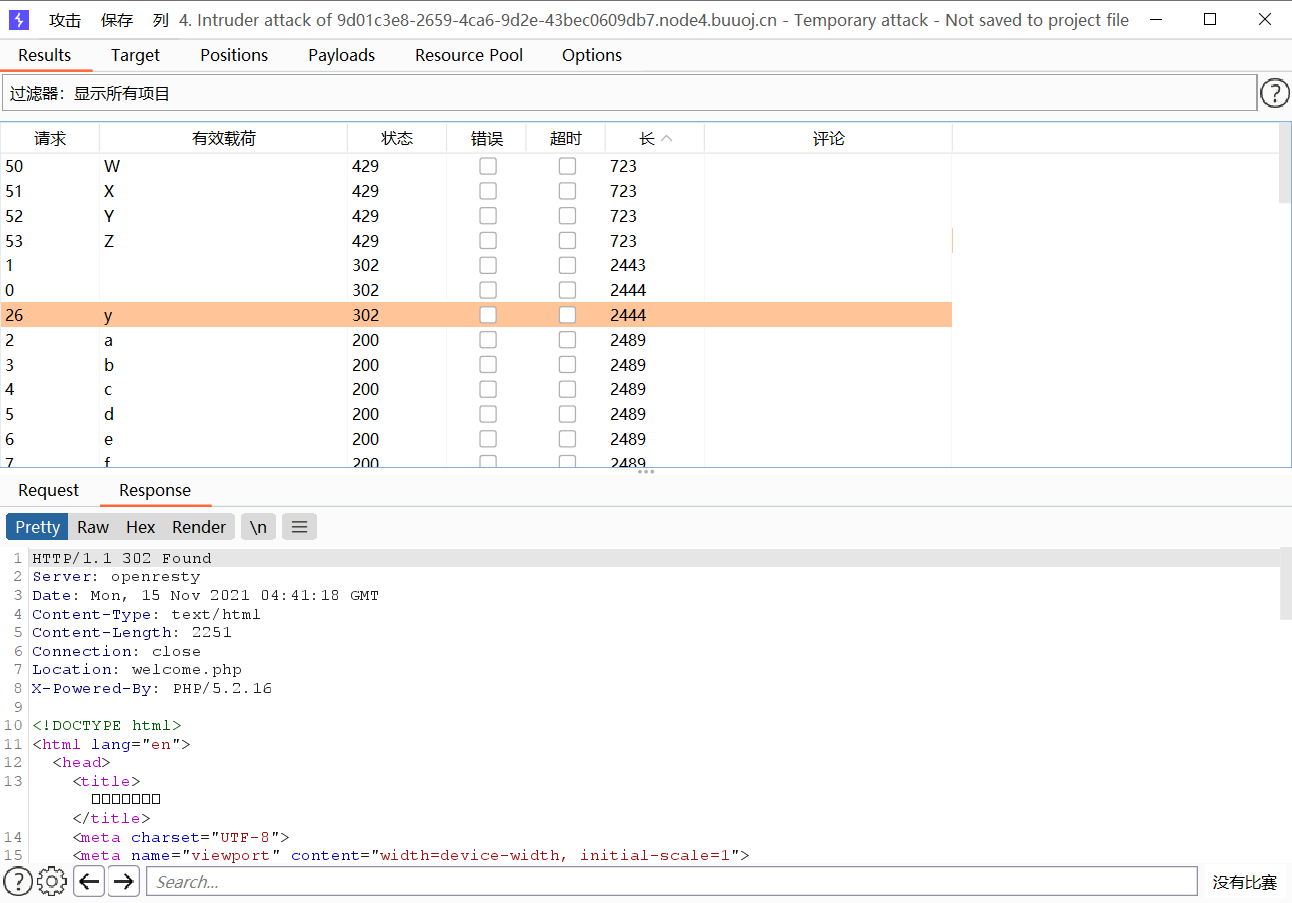The width and height of the screenshot is (1292, 903).
Task: Open the 保存 menu
Action: 117,20
